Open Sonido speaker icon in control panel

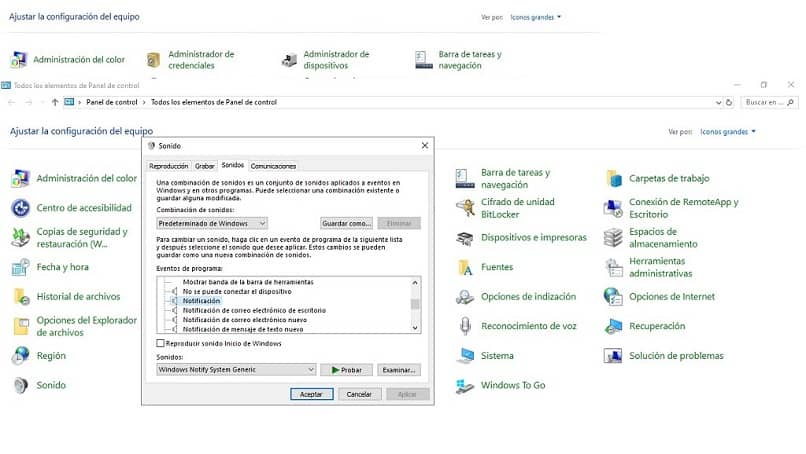coord(21,385)
